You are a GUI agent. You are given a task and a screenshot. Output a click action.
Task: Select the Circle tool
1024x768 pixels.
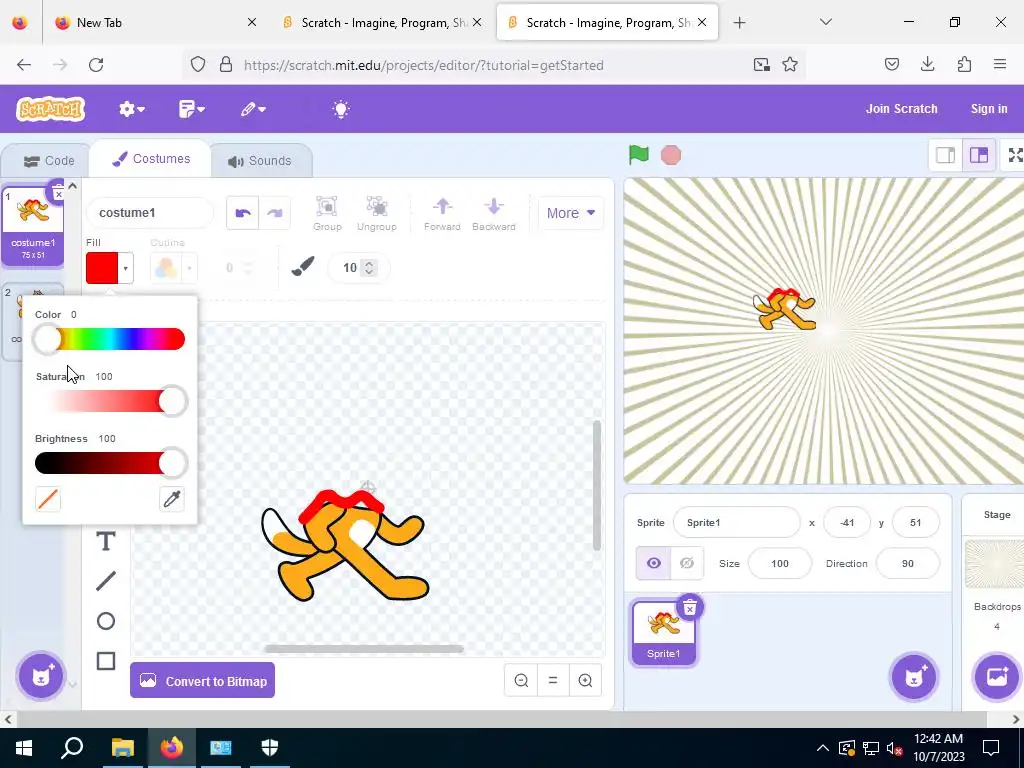coord(106,621)
